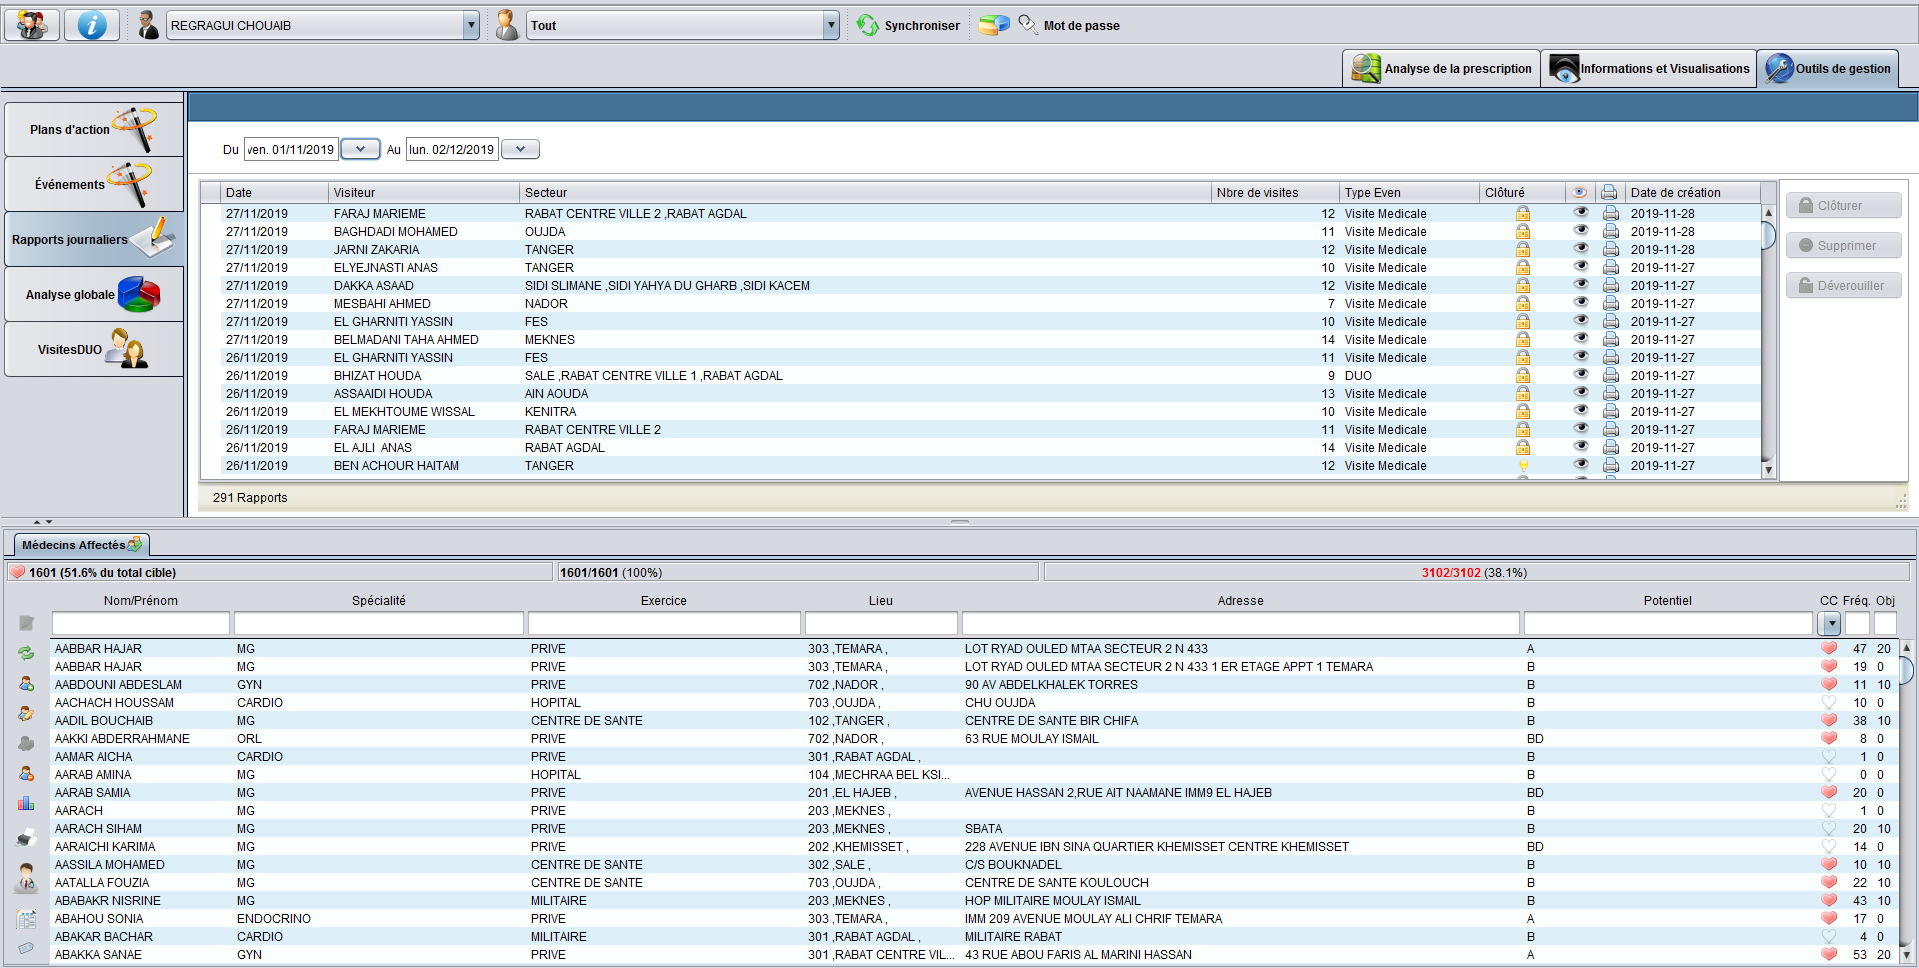Open the REGRAGUI CHOUAIB user dropdown
The width and height of the screenshot is (1919, 968).
tap(471, 25)
